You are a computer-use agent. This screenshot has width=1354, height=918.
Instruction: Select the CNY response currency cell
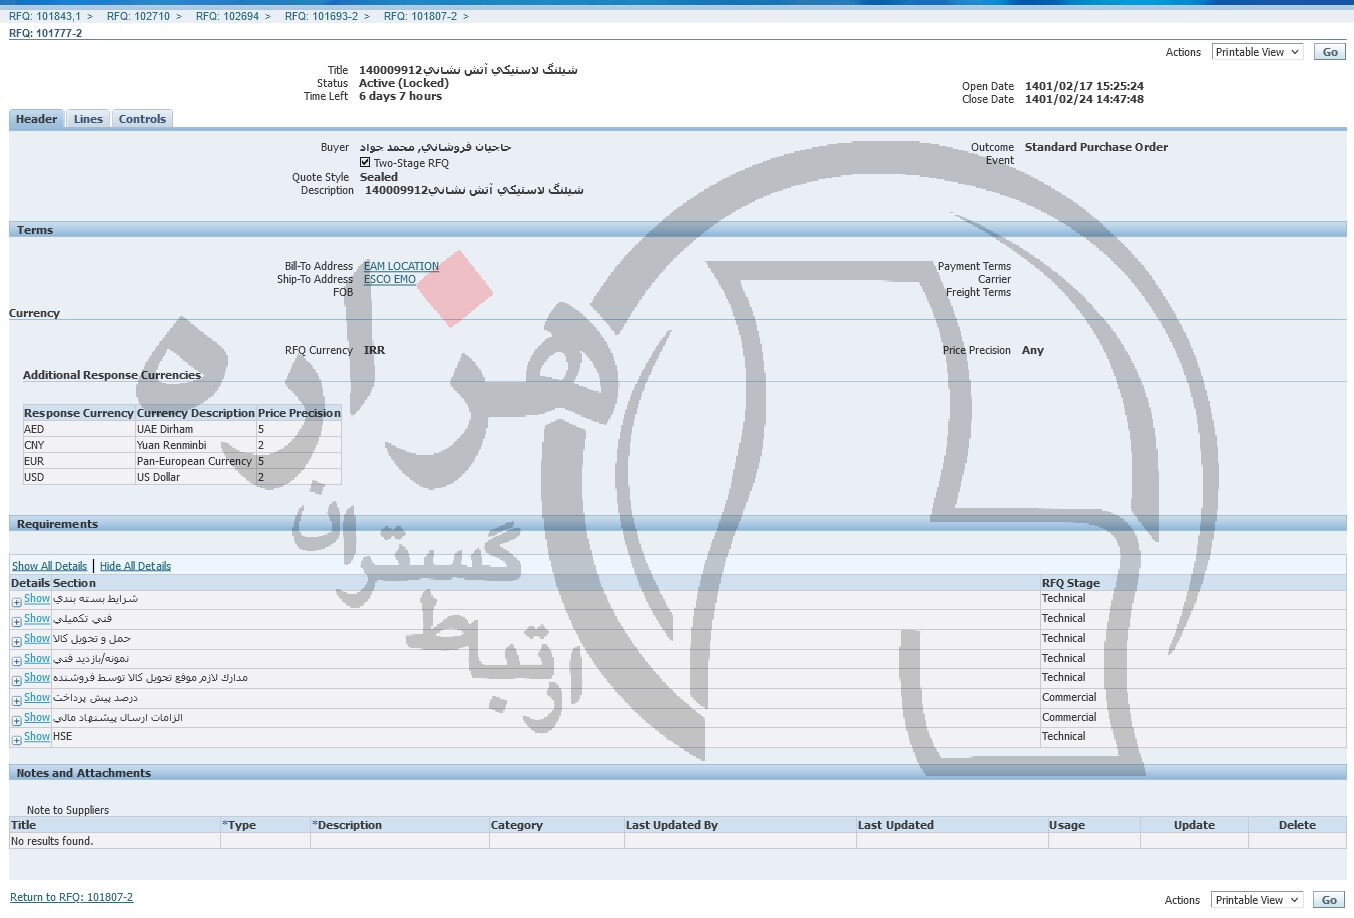[x=78, y=445]
